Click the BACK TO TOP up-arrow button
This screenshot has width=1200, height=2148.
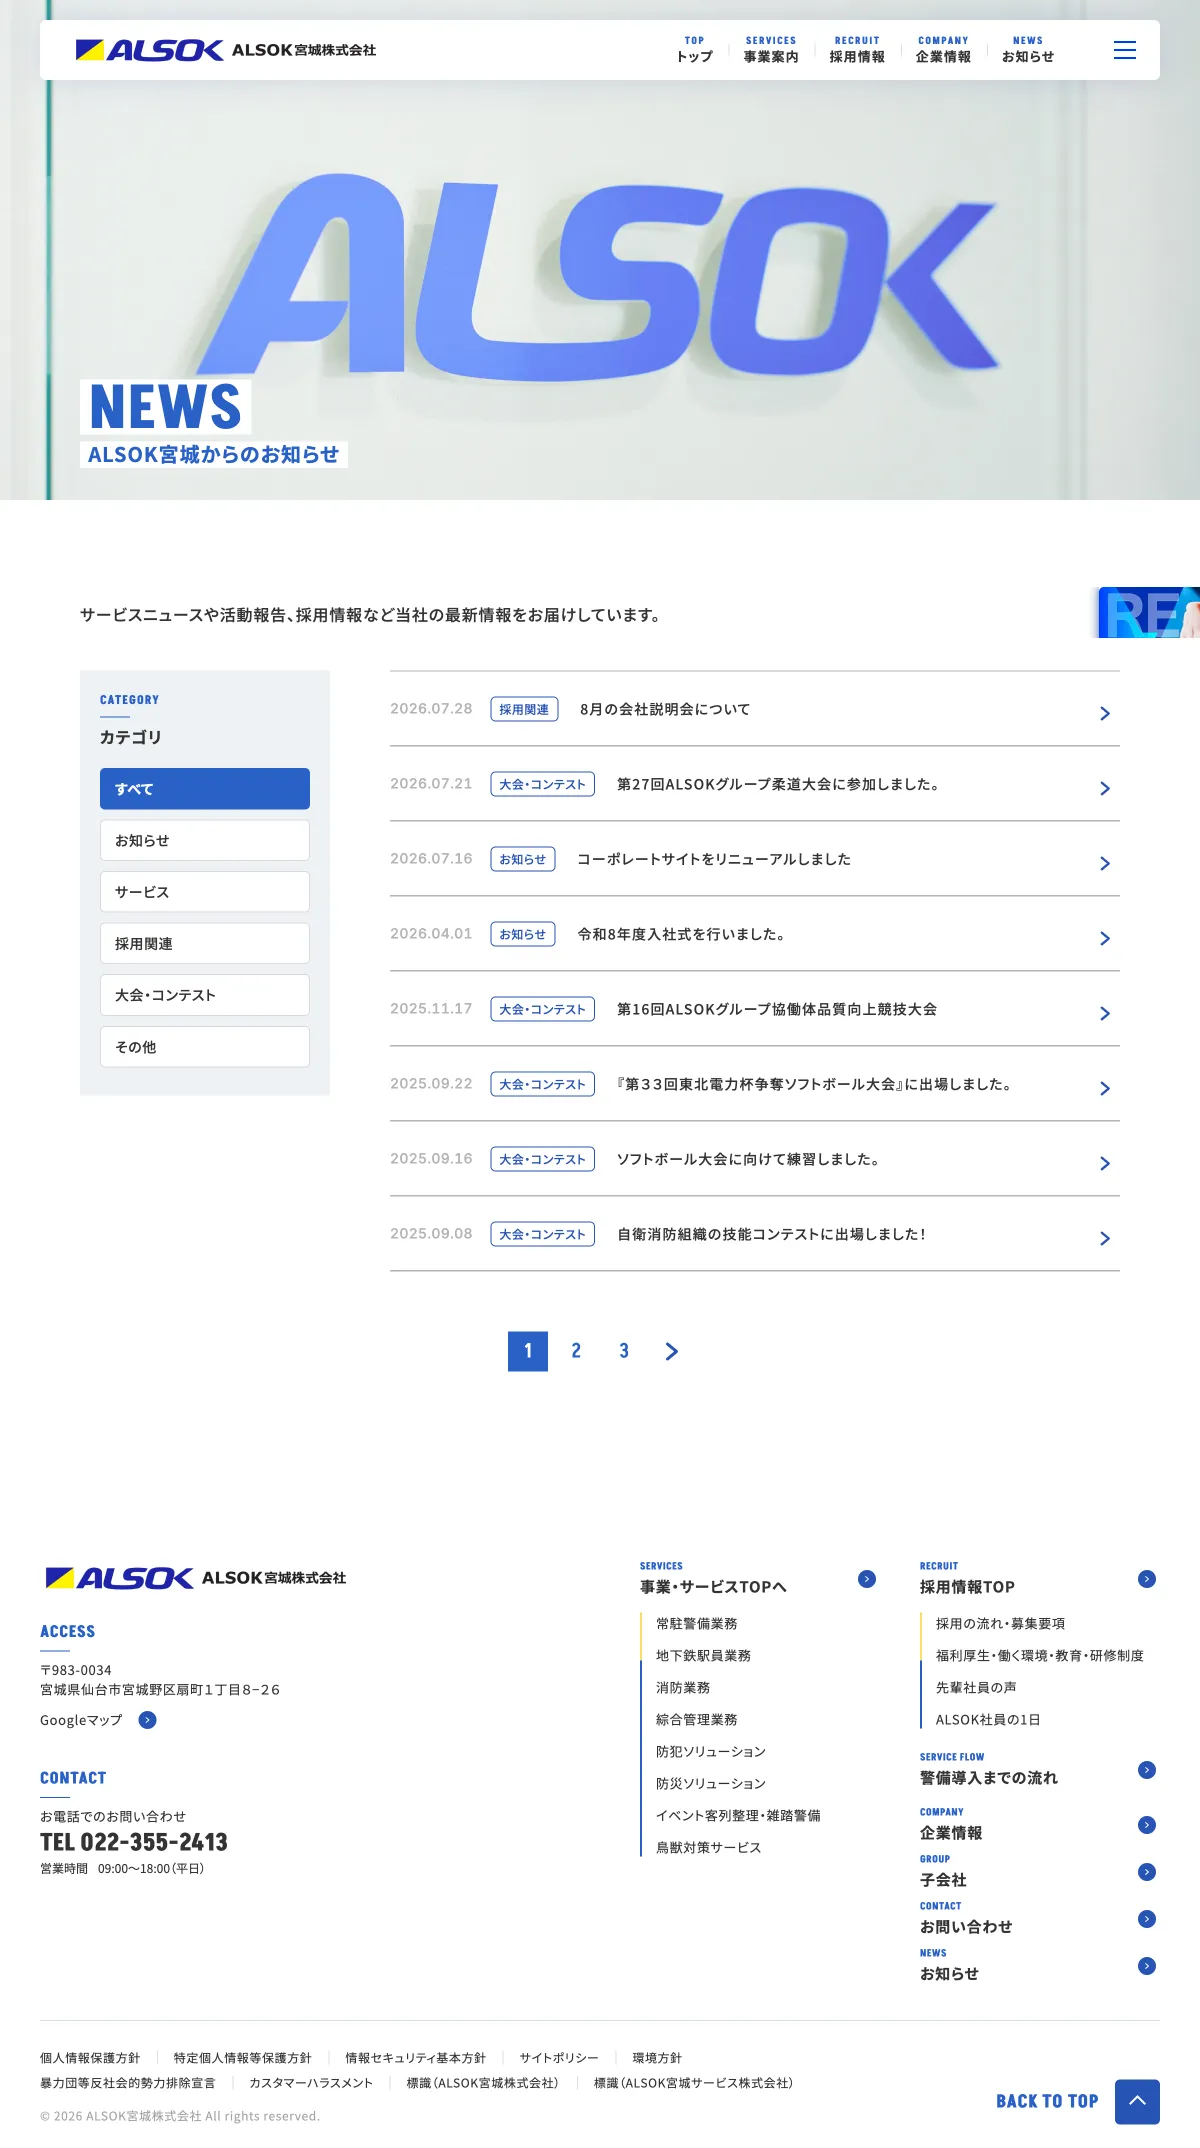click(1137, 2101)
